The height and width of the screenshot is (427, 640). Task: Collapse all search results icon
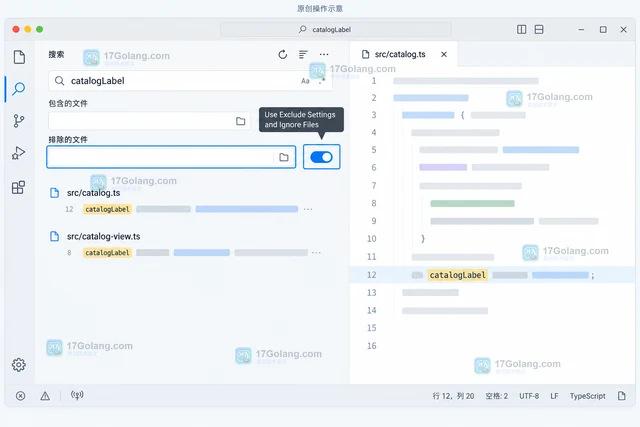303,55
